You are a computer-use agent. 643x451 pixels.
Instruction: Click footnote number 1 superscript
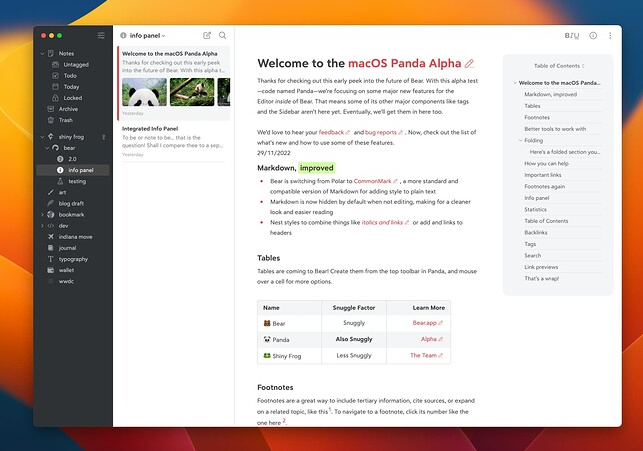(x=330, y=409)
